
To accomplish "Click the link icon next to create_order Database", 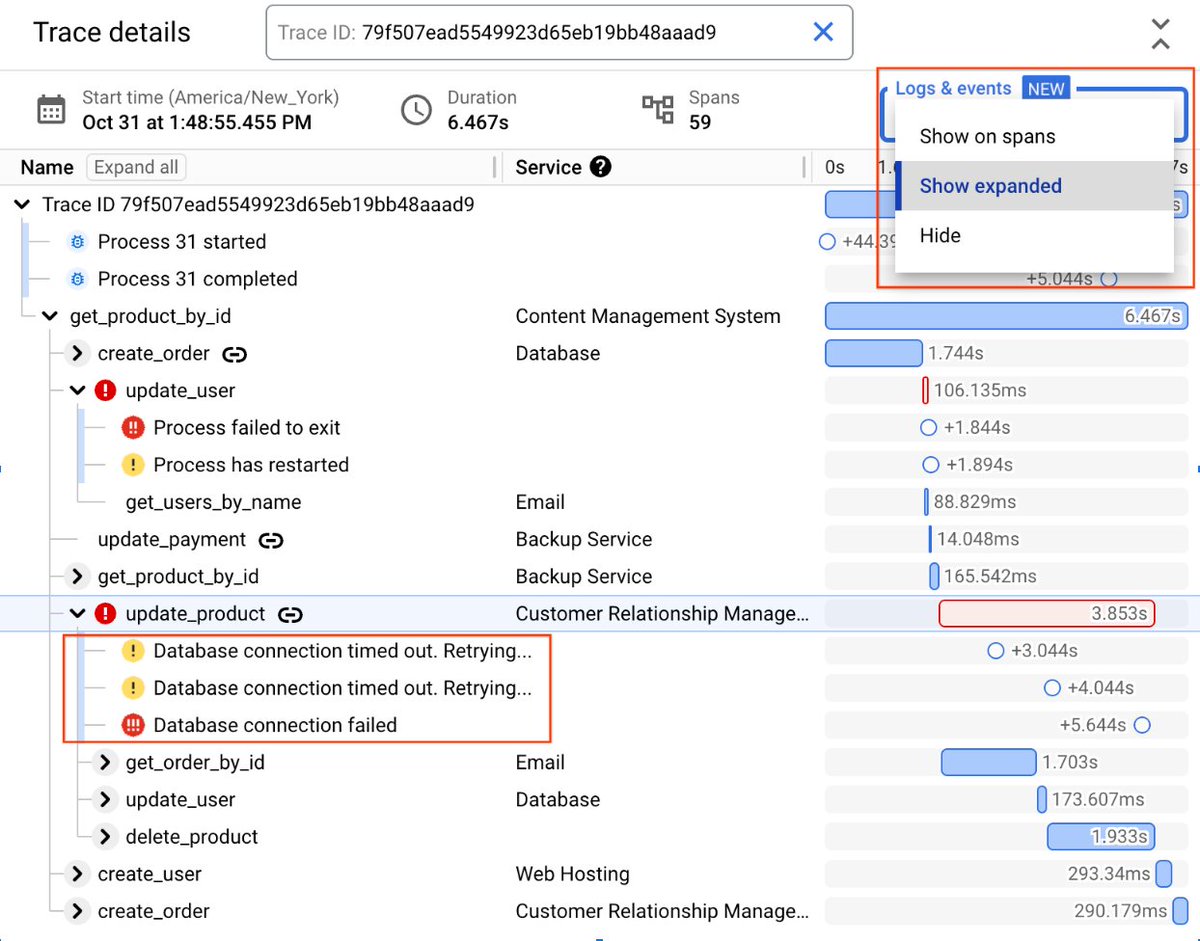I will pos(234,354).
